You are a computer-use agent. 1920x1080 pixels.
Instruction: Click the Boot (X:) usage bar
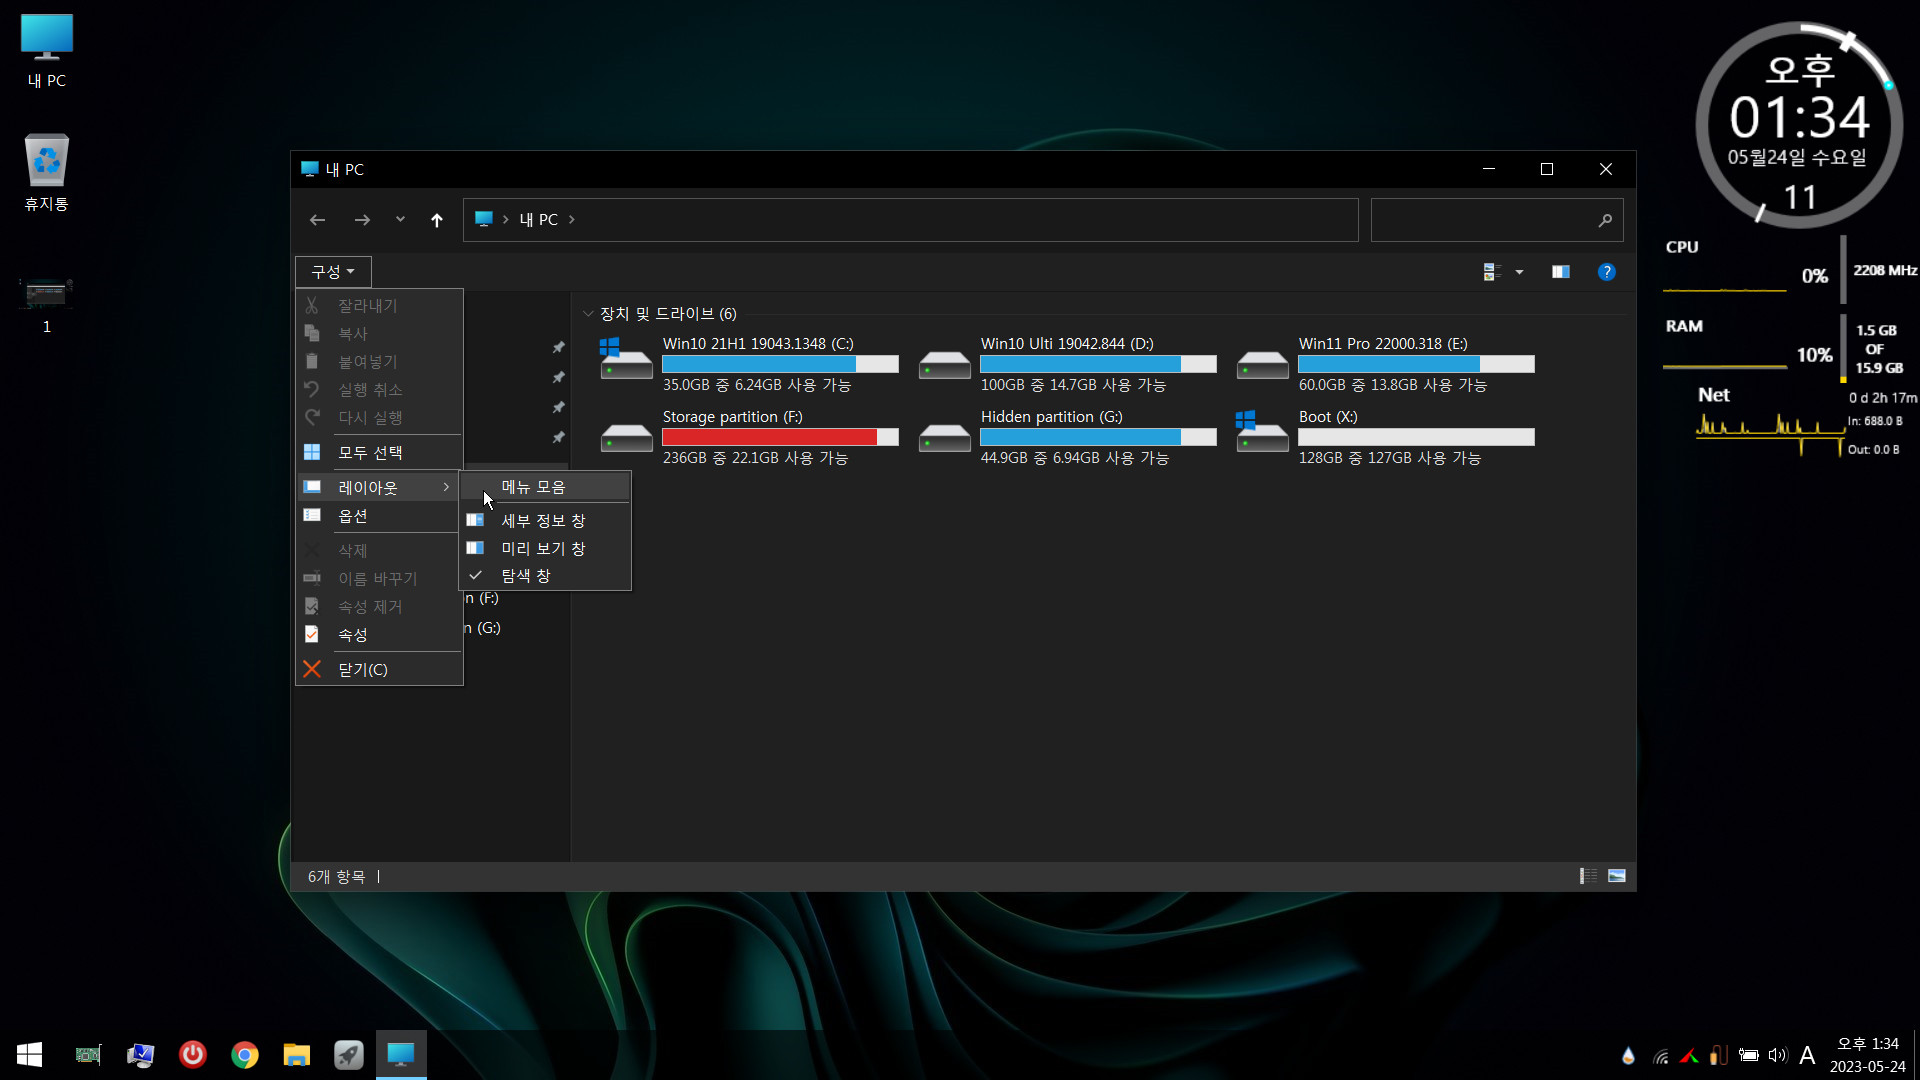tap(1416, 437)
